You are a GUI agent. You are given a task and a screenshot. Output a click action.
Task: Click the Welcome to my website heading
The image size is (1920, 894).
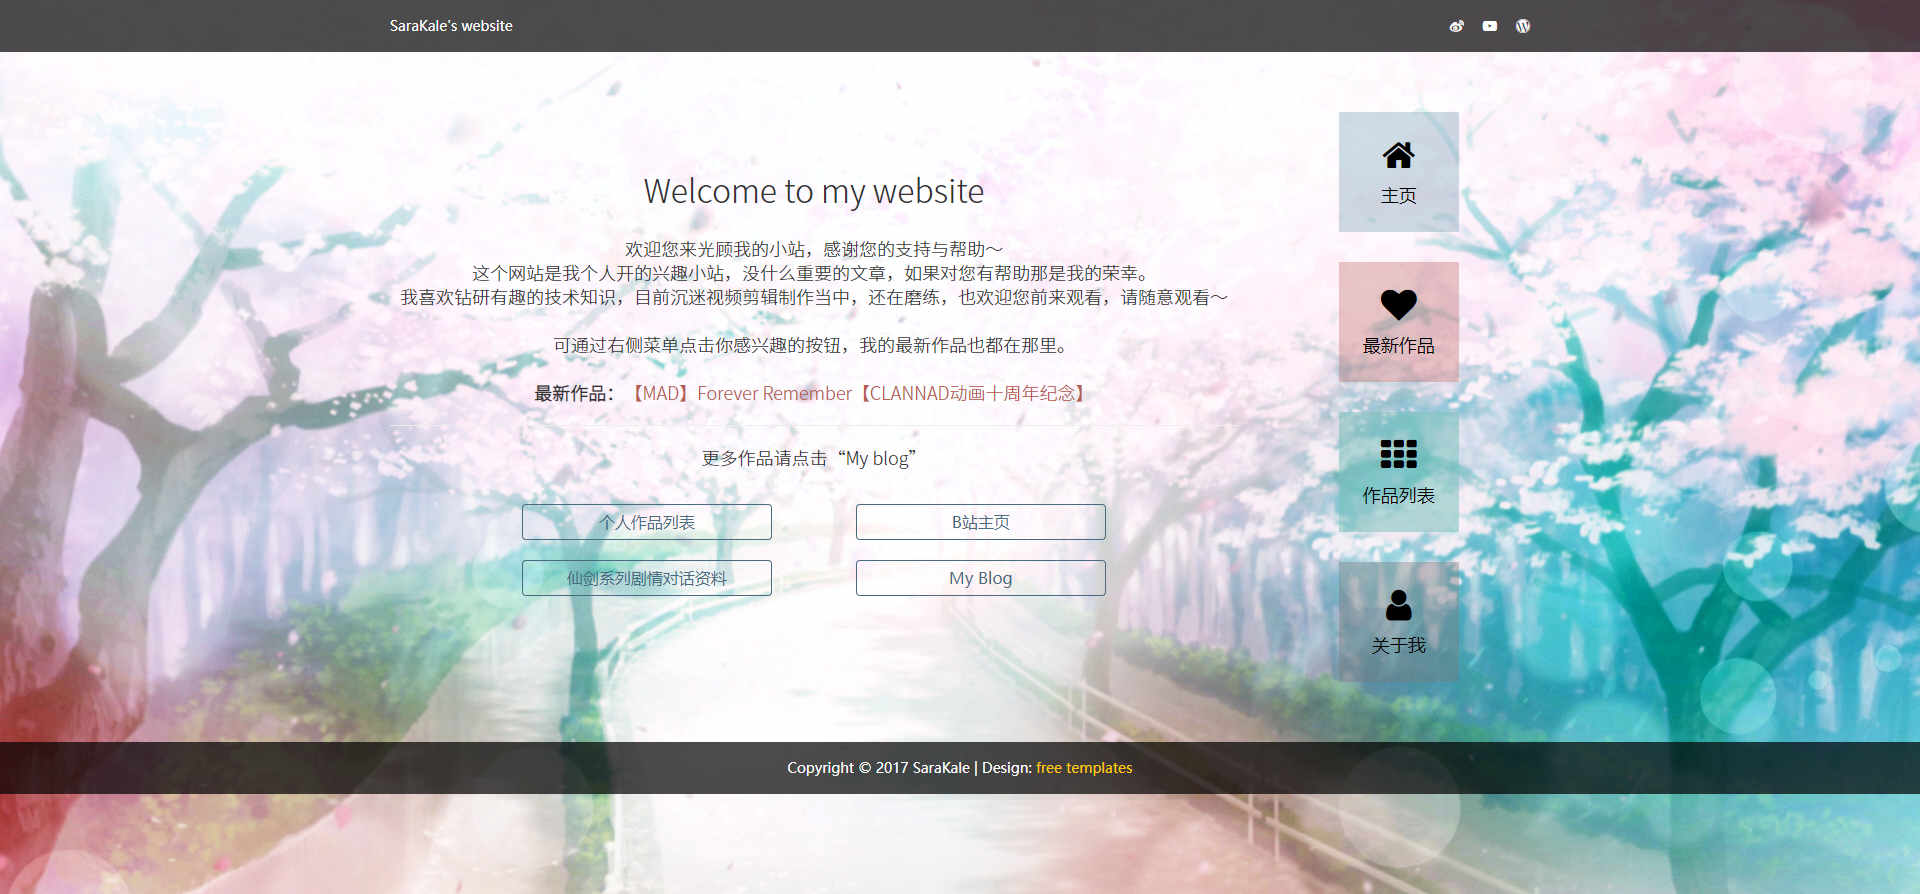(813, 191)
